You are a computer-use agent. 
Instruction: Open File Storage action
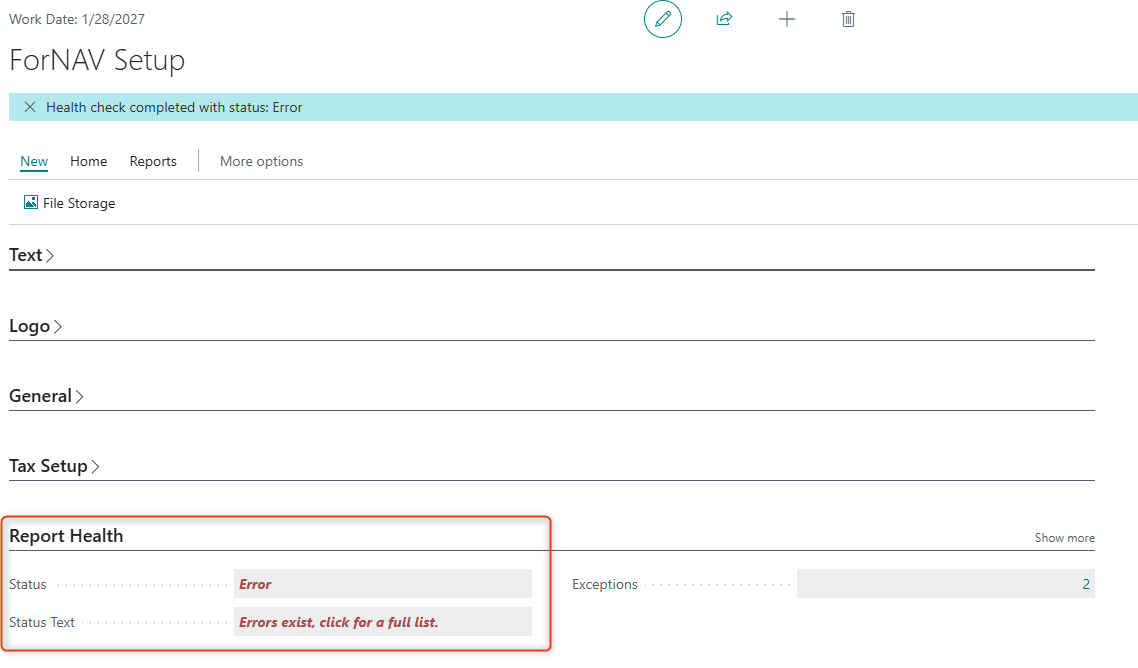tap(70, 203)
